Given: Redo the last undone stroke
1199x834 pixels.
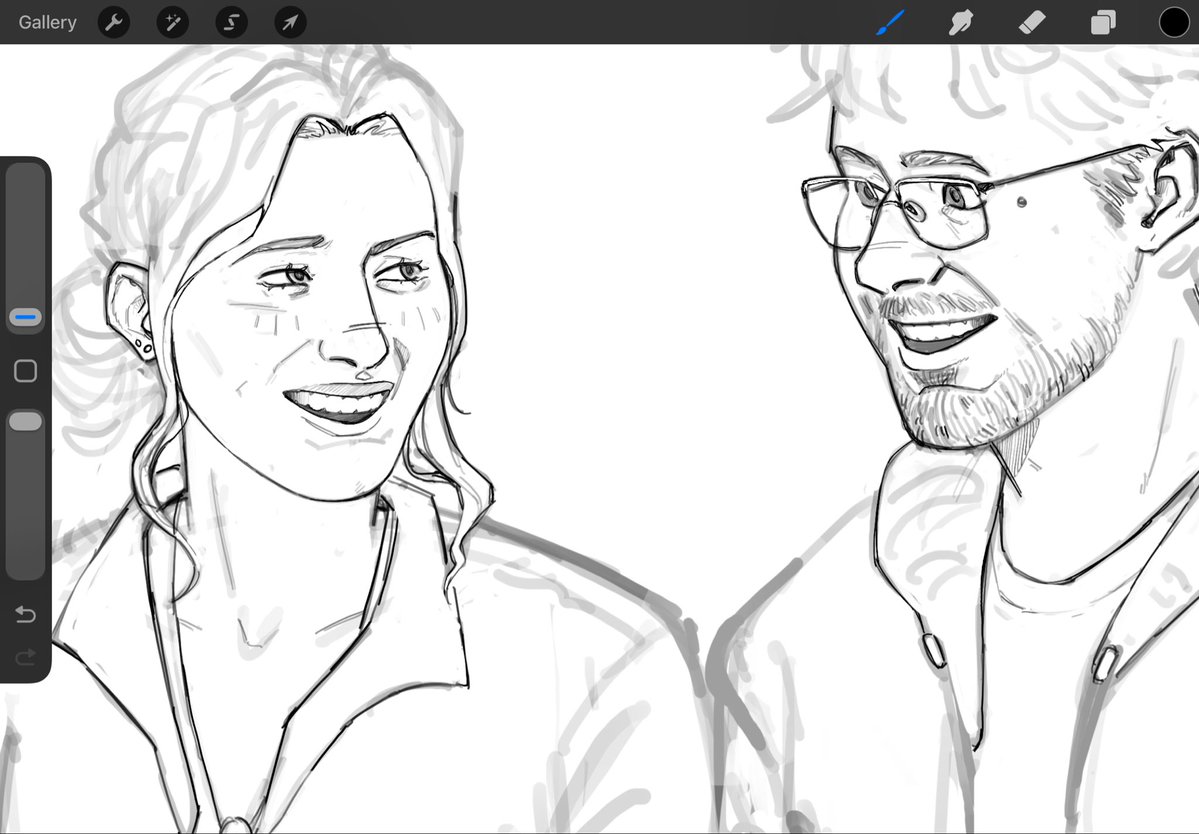Looking at the screenshot, I should click(25, 657).
